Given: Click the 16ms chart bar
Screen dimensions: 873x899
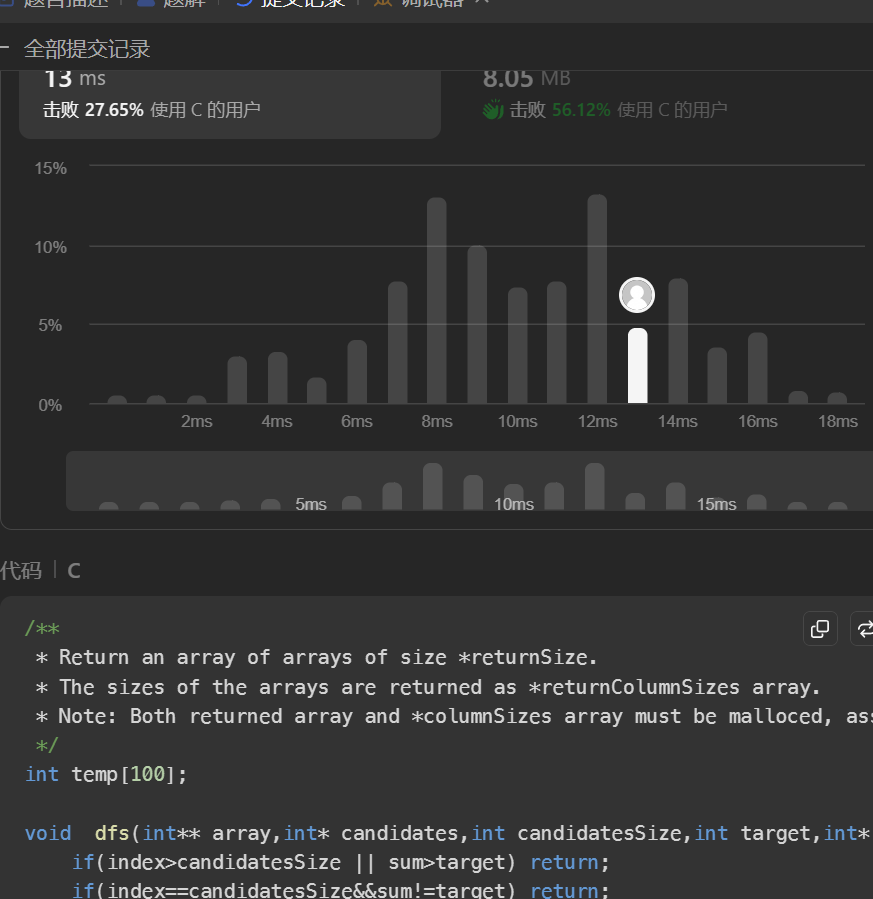Looking at the screenshot, I should click(x=758, y=368).
